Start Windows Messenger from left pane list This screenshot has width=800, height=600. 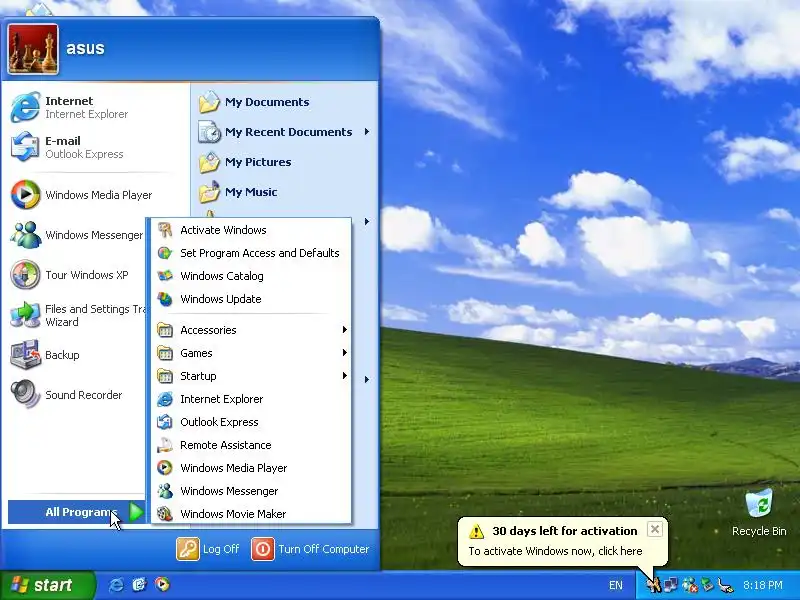pyautogui.click(x=77, y=235)
